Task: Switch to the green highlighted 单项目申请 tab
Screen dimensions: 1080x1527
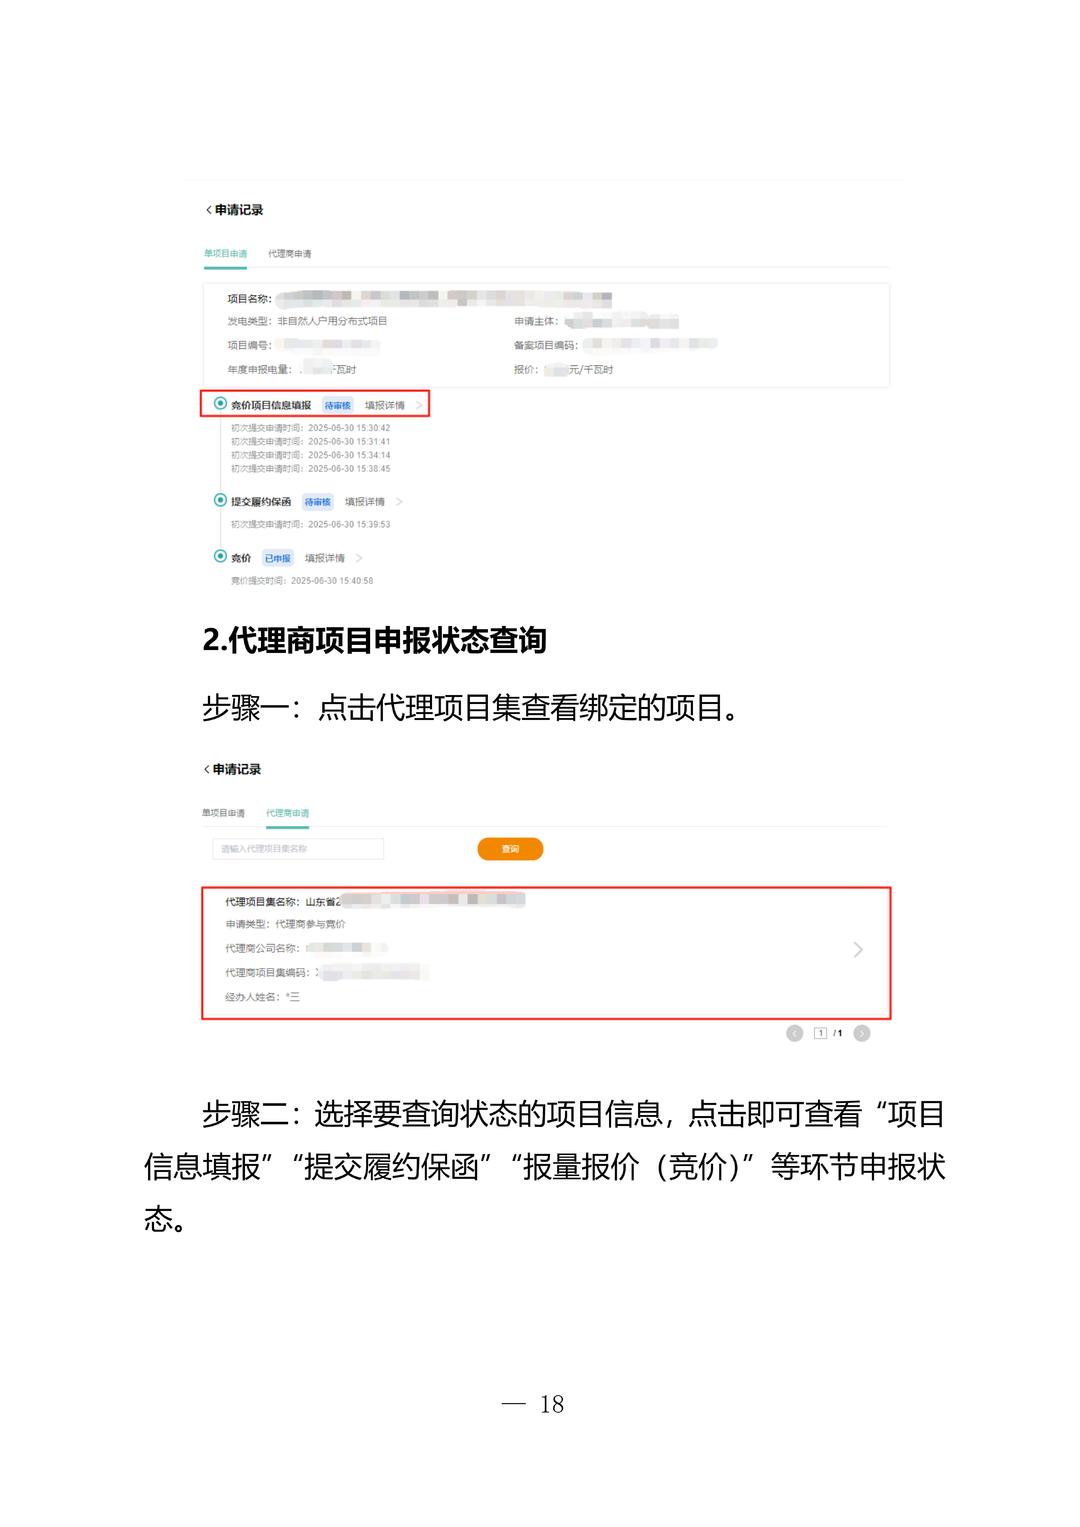Action: click(226, 254)
